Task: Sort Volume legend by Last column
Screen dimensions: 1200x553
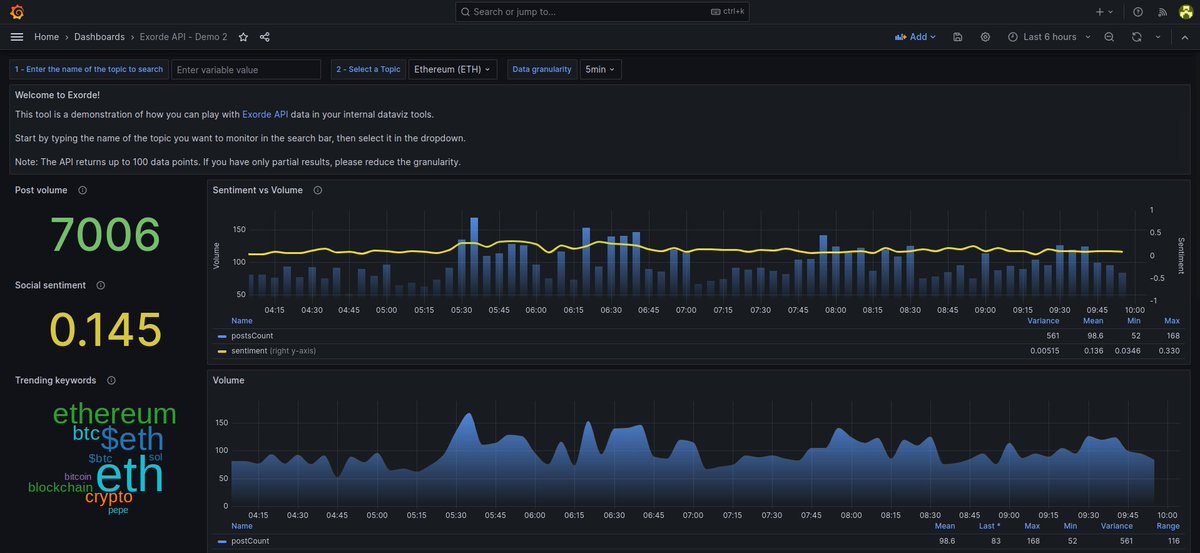Action: 990,526
